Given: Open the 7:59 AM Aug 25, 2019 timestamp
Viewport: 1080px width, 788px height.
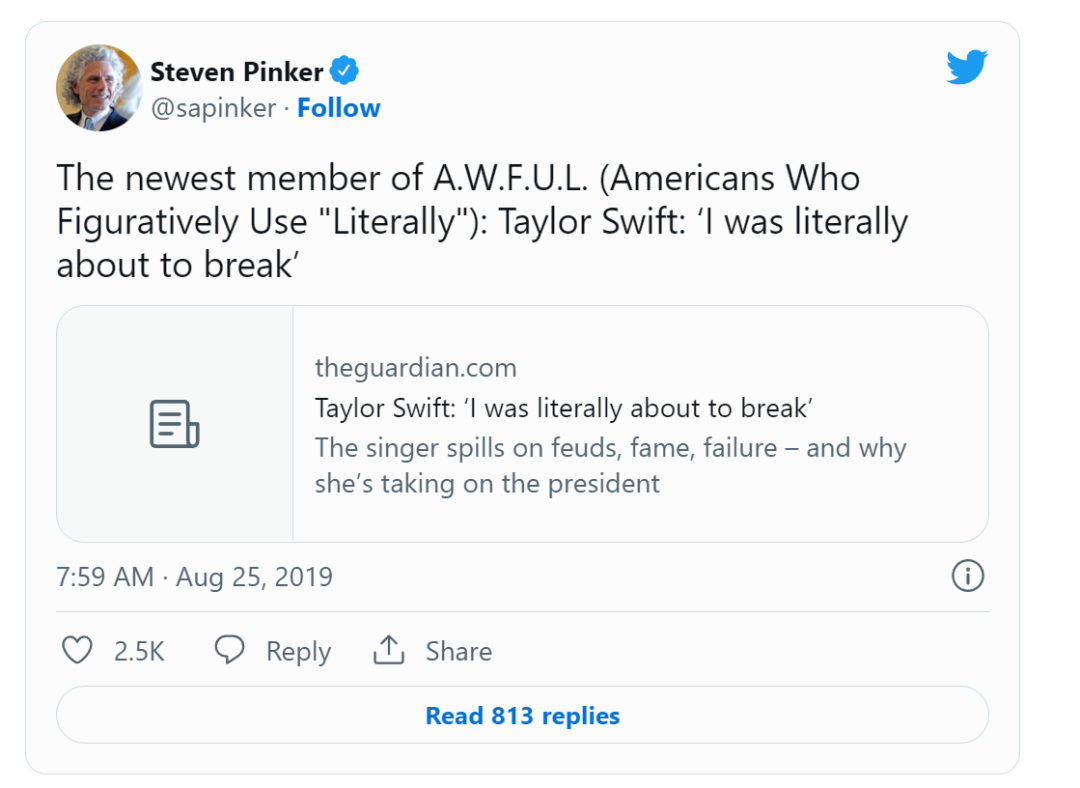Looking at the screenshot, I should 194,577.
